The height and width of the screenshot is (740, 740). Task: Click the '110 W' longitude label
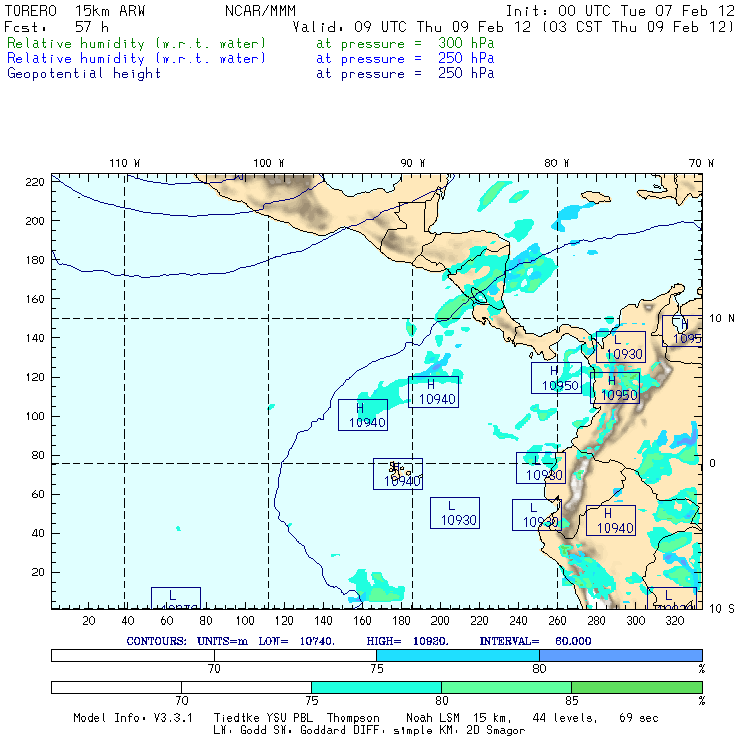point(125,163)
